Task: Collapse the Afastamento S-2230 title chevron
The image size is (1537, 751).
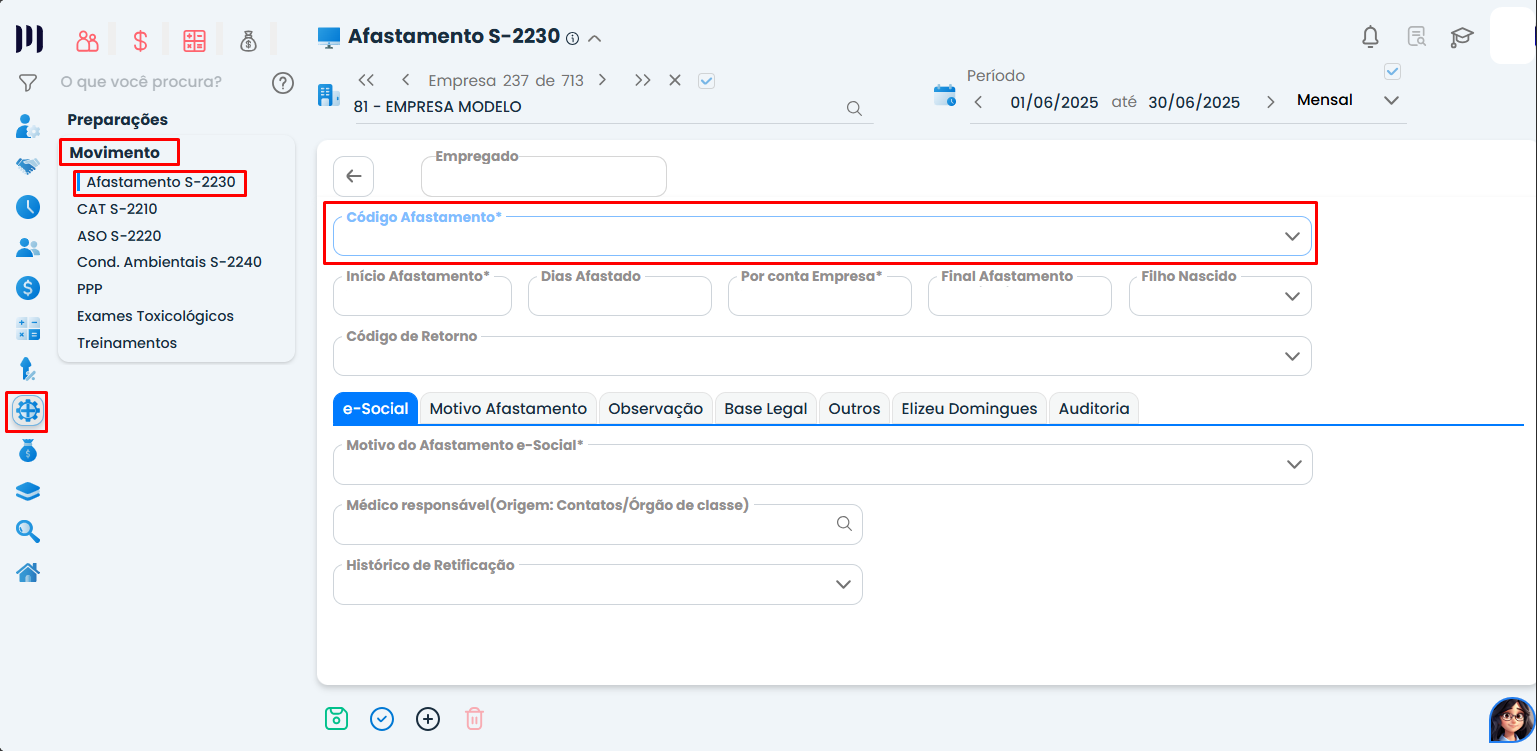Action: (x=595, y=38)
